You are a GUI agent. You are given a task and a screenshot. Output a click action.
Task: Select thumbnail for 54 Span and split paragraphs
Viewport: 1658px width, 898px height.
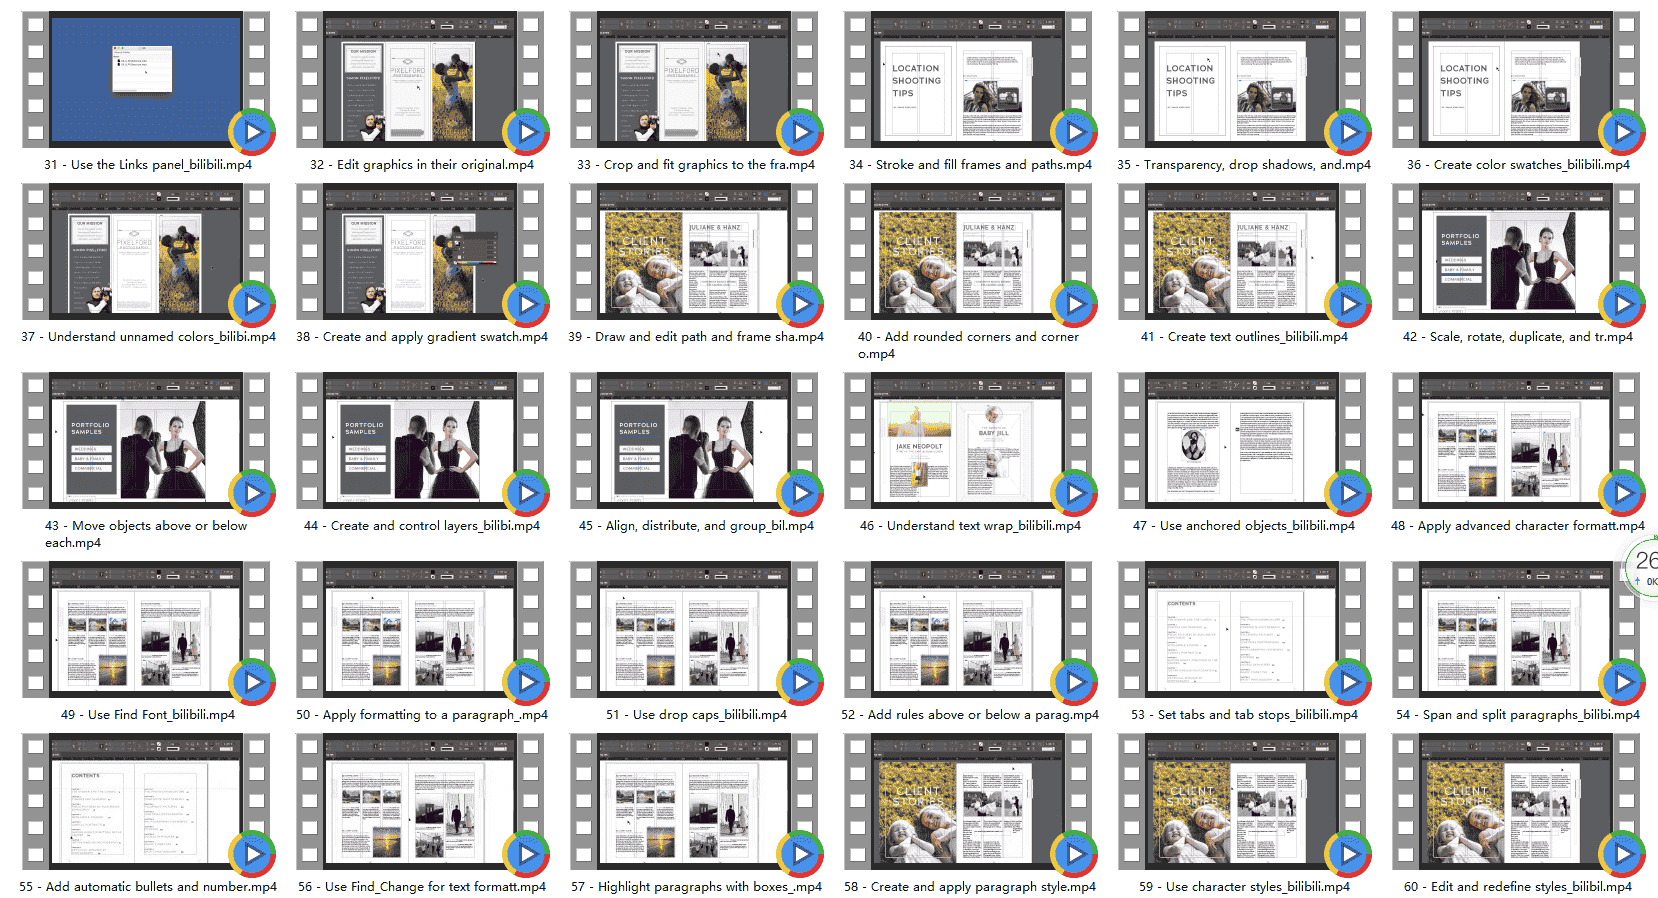click(1516, 630)
